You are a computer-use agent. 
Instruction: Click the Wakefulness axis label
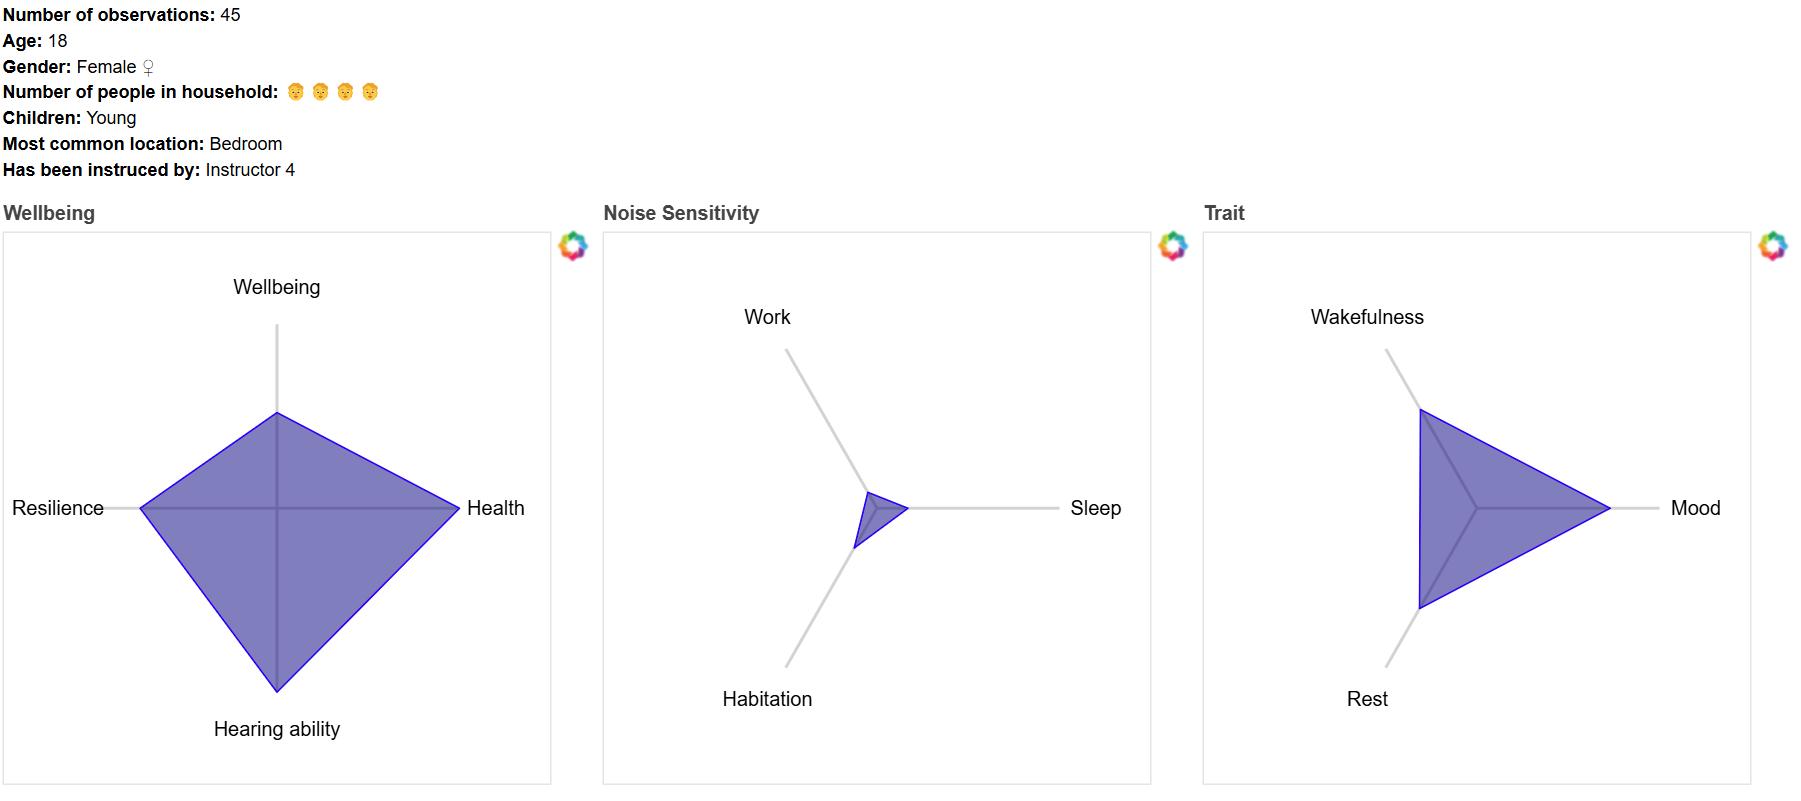point(1367,317)
